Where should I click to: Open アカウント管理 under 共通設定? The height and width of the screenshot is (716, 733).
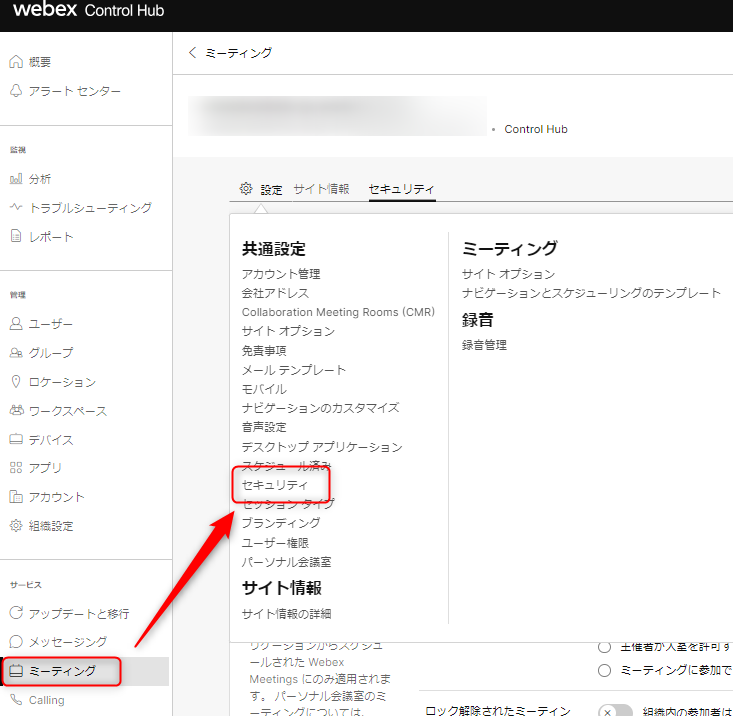click(281, 274)
